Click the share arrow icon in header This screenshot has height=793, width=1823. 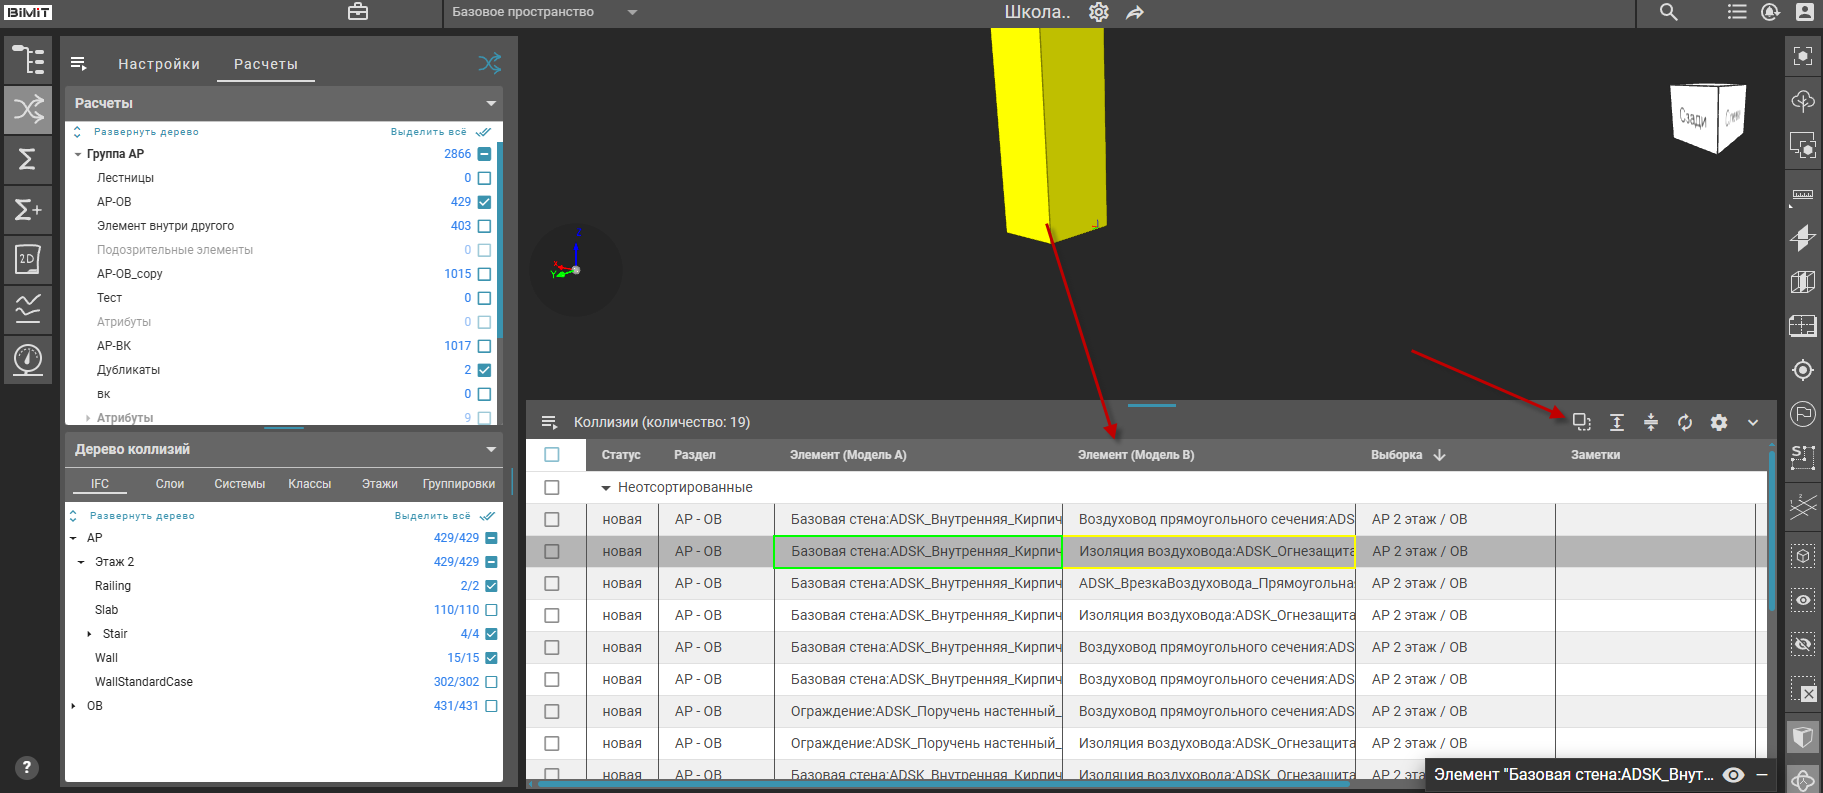[x=1135, y=13]
